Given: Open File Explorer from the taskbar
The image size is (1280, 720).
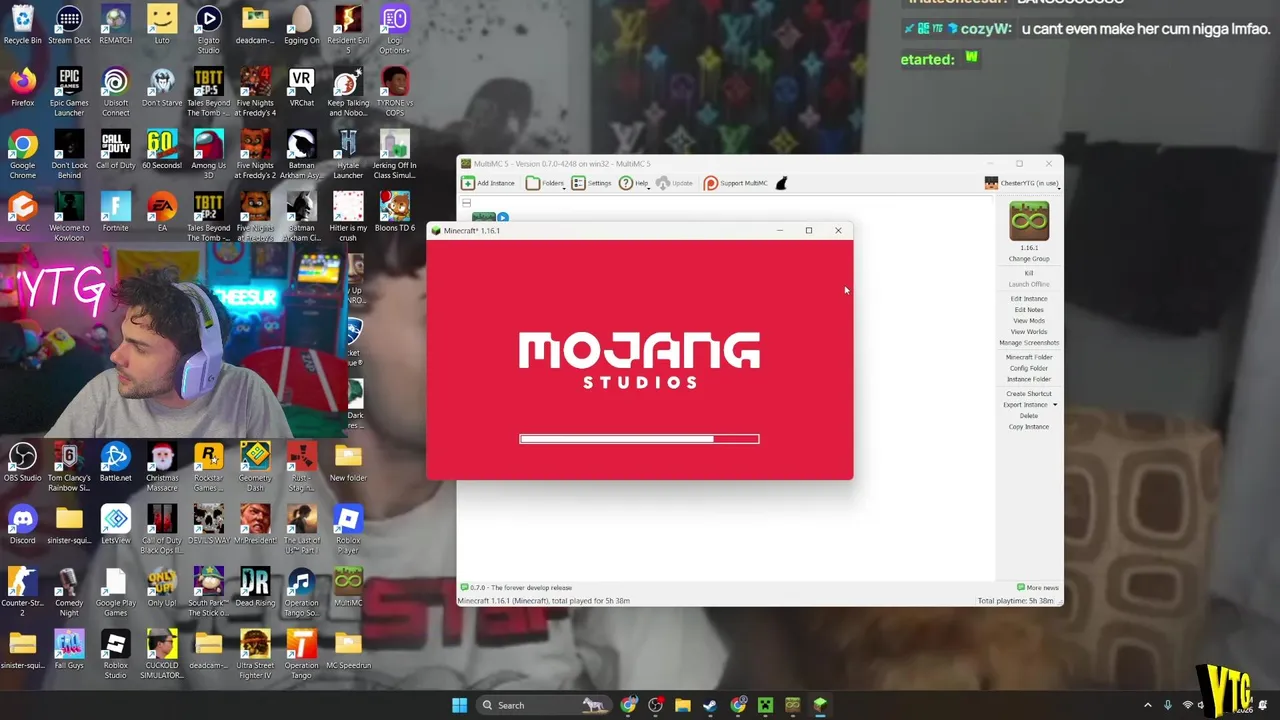Looking at the screenshot, I should coord(683,705).
